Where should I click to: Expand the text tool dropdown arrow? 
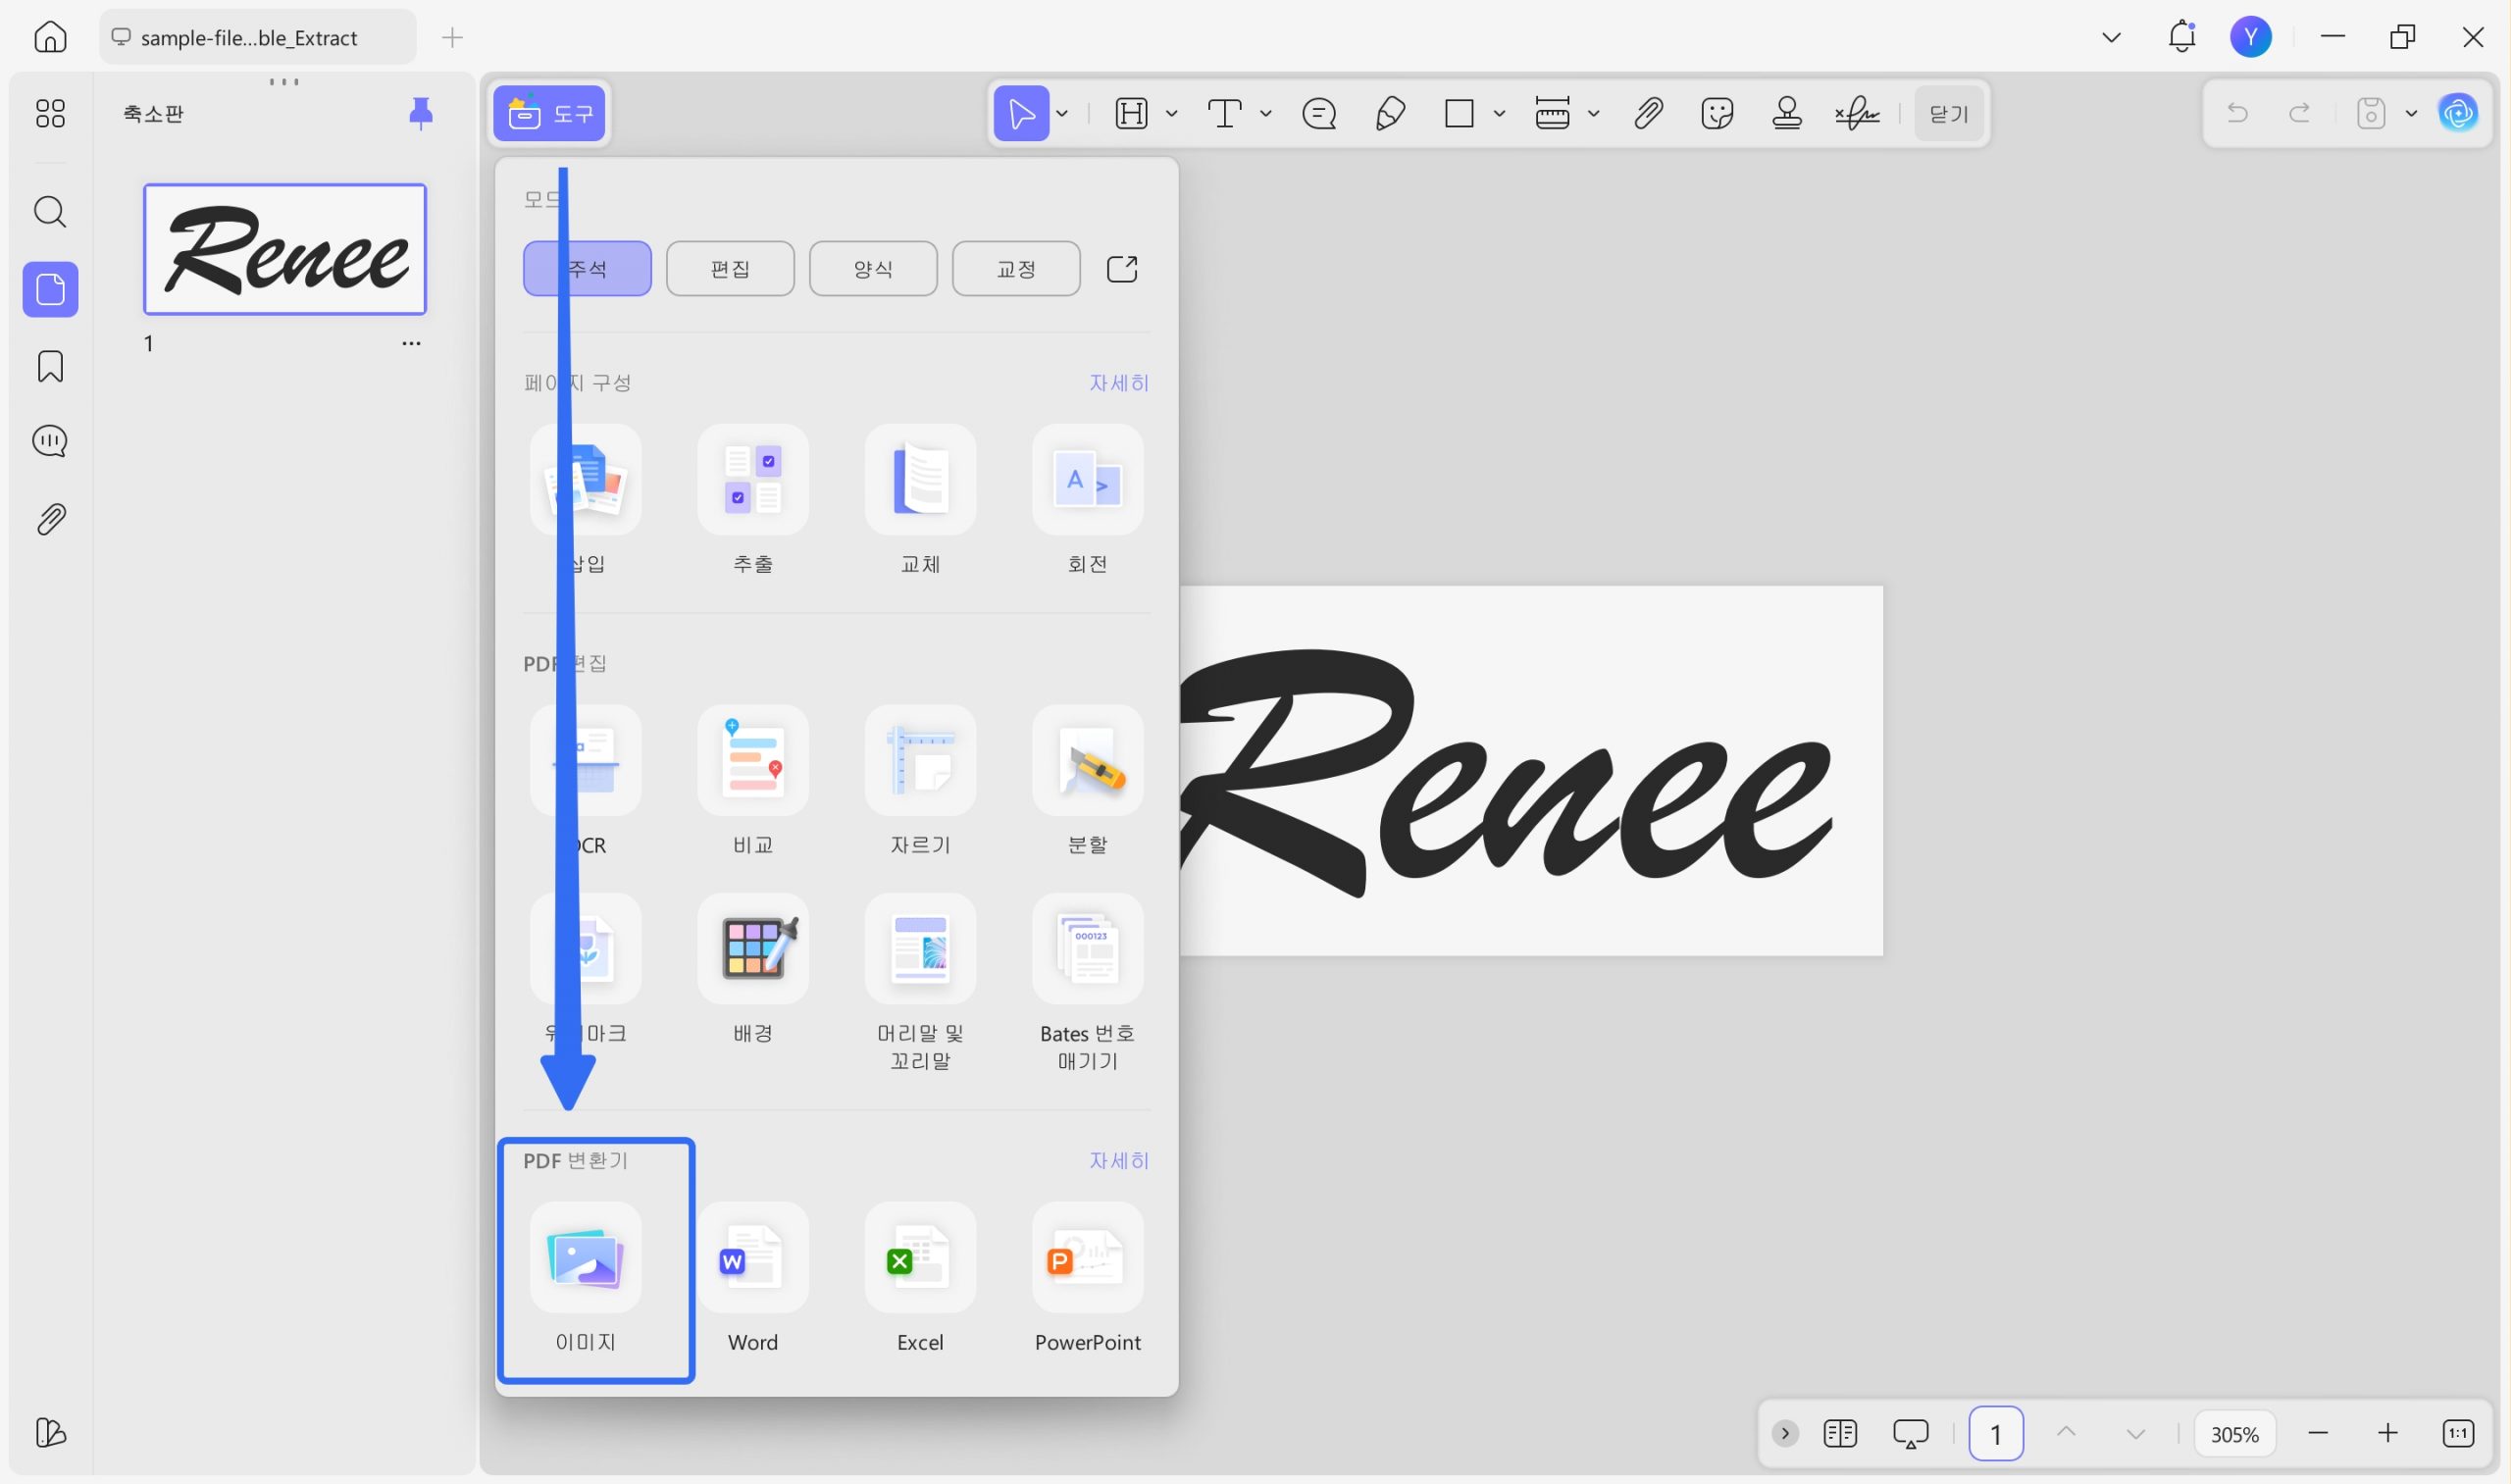pyautogui.click(x=1266, y=113)
